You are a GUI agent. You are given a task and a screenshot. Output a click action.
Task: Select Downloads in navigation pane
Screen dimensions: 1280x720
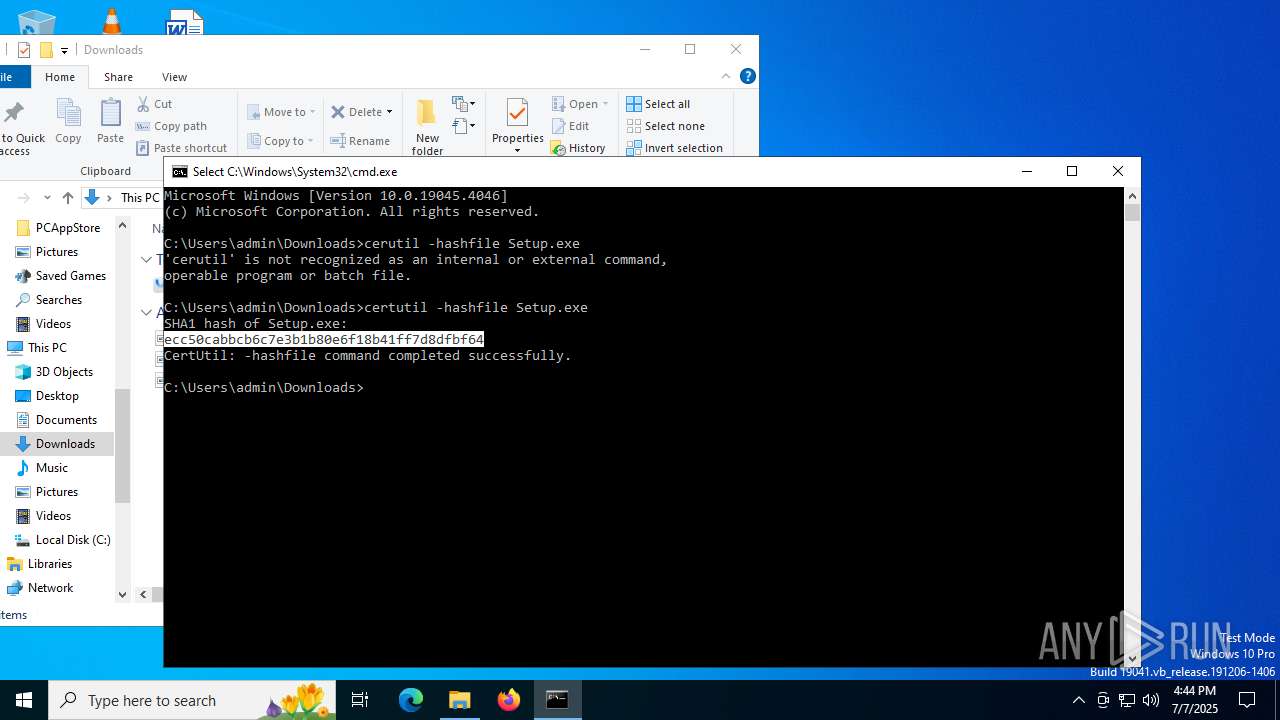[x=65, y=444]
